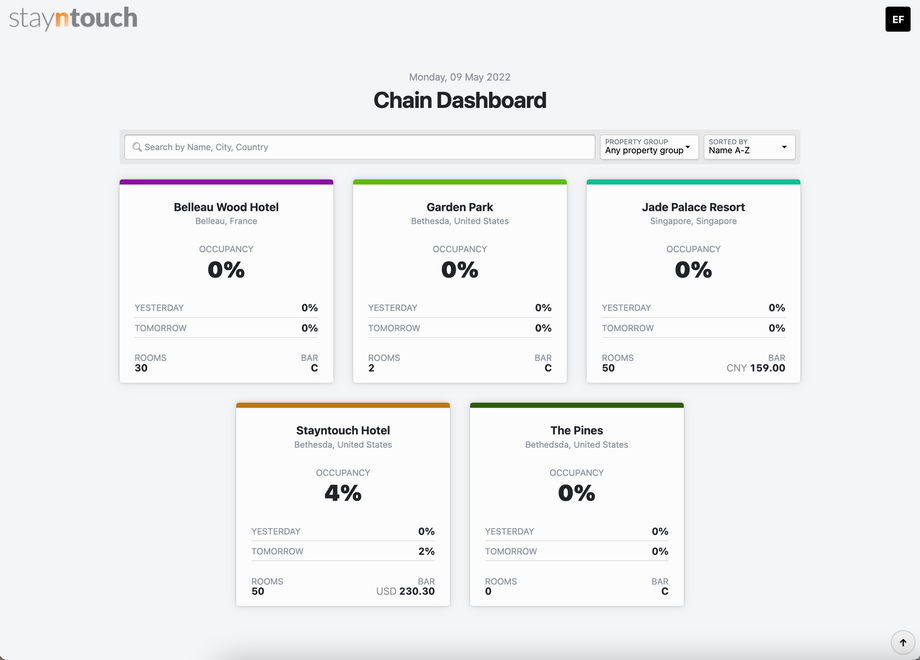Image resolution: width=920 pixels, height=660 pixels.
Task: Click the USD 230.30 BAR rate
Action: 405,591
